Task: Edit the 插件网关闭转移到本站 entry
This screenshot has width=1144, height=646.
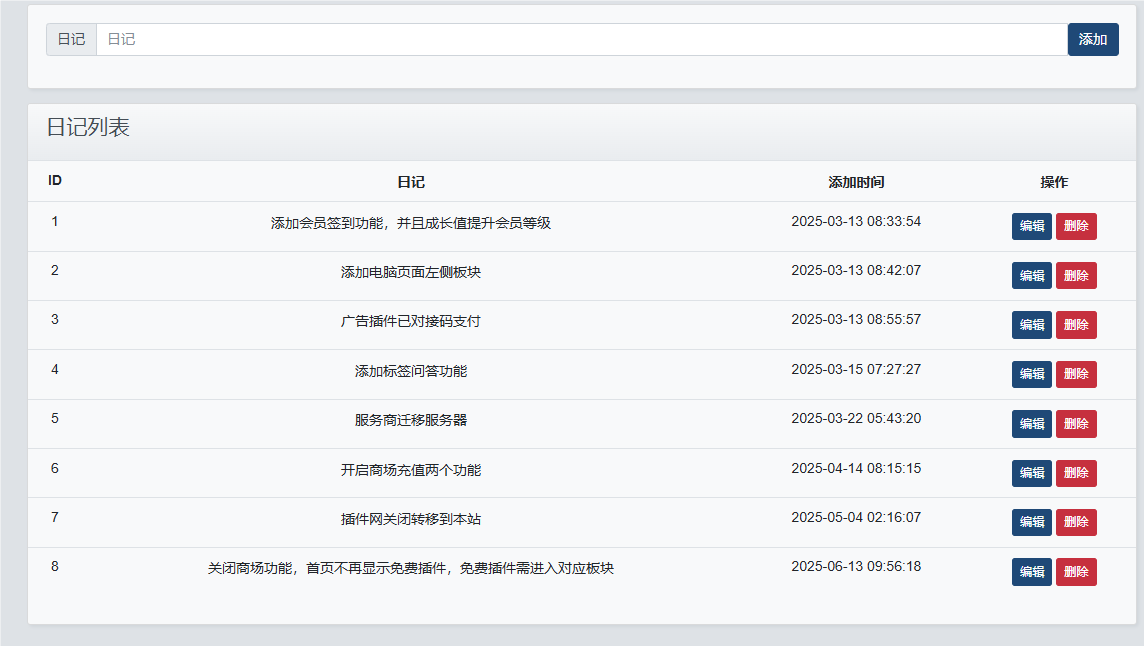Action: point(1031,522)
